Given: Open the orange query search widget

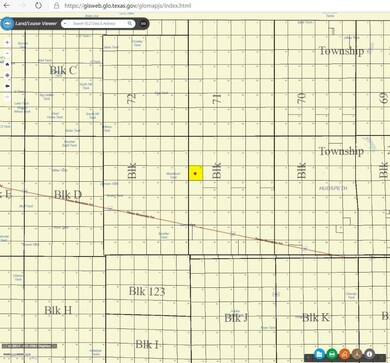Looking at the screenshot, I should click(x=344, y=354).
